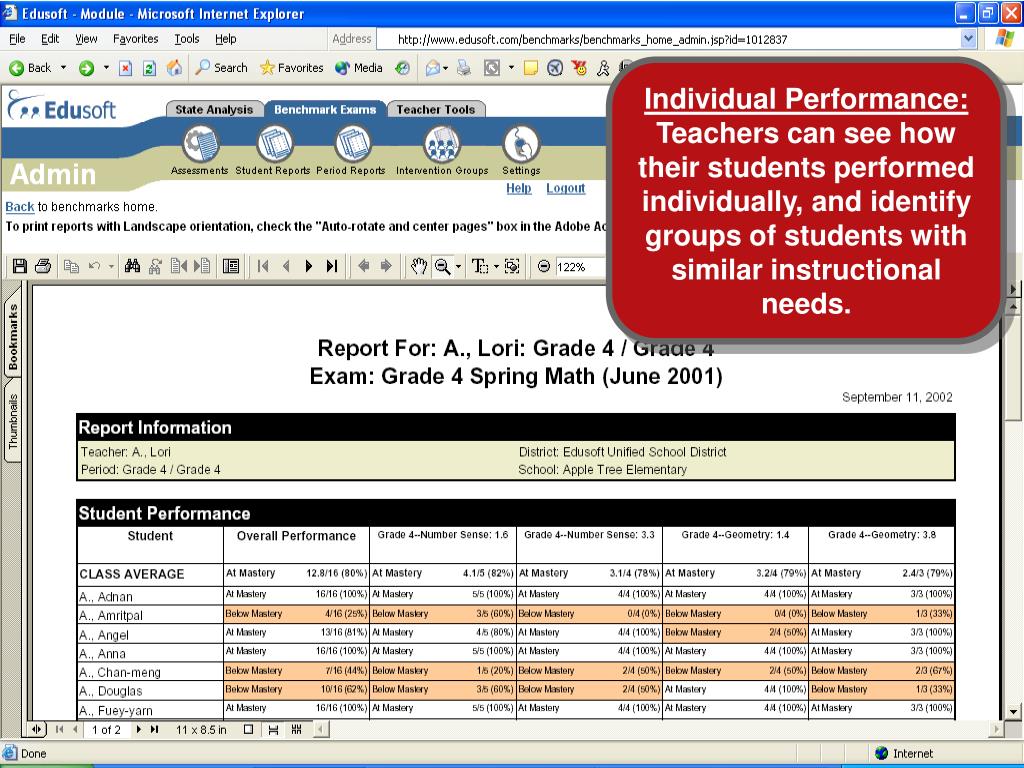
Task: Open the undo dropdown arrow in PDF toolbar
Action: (x=111, y=266)
